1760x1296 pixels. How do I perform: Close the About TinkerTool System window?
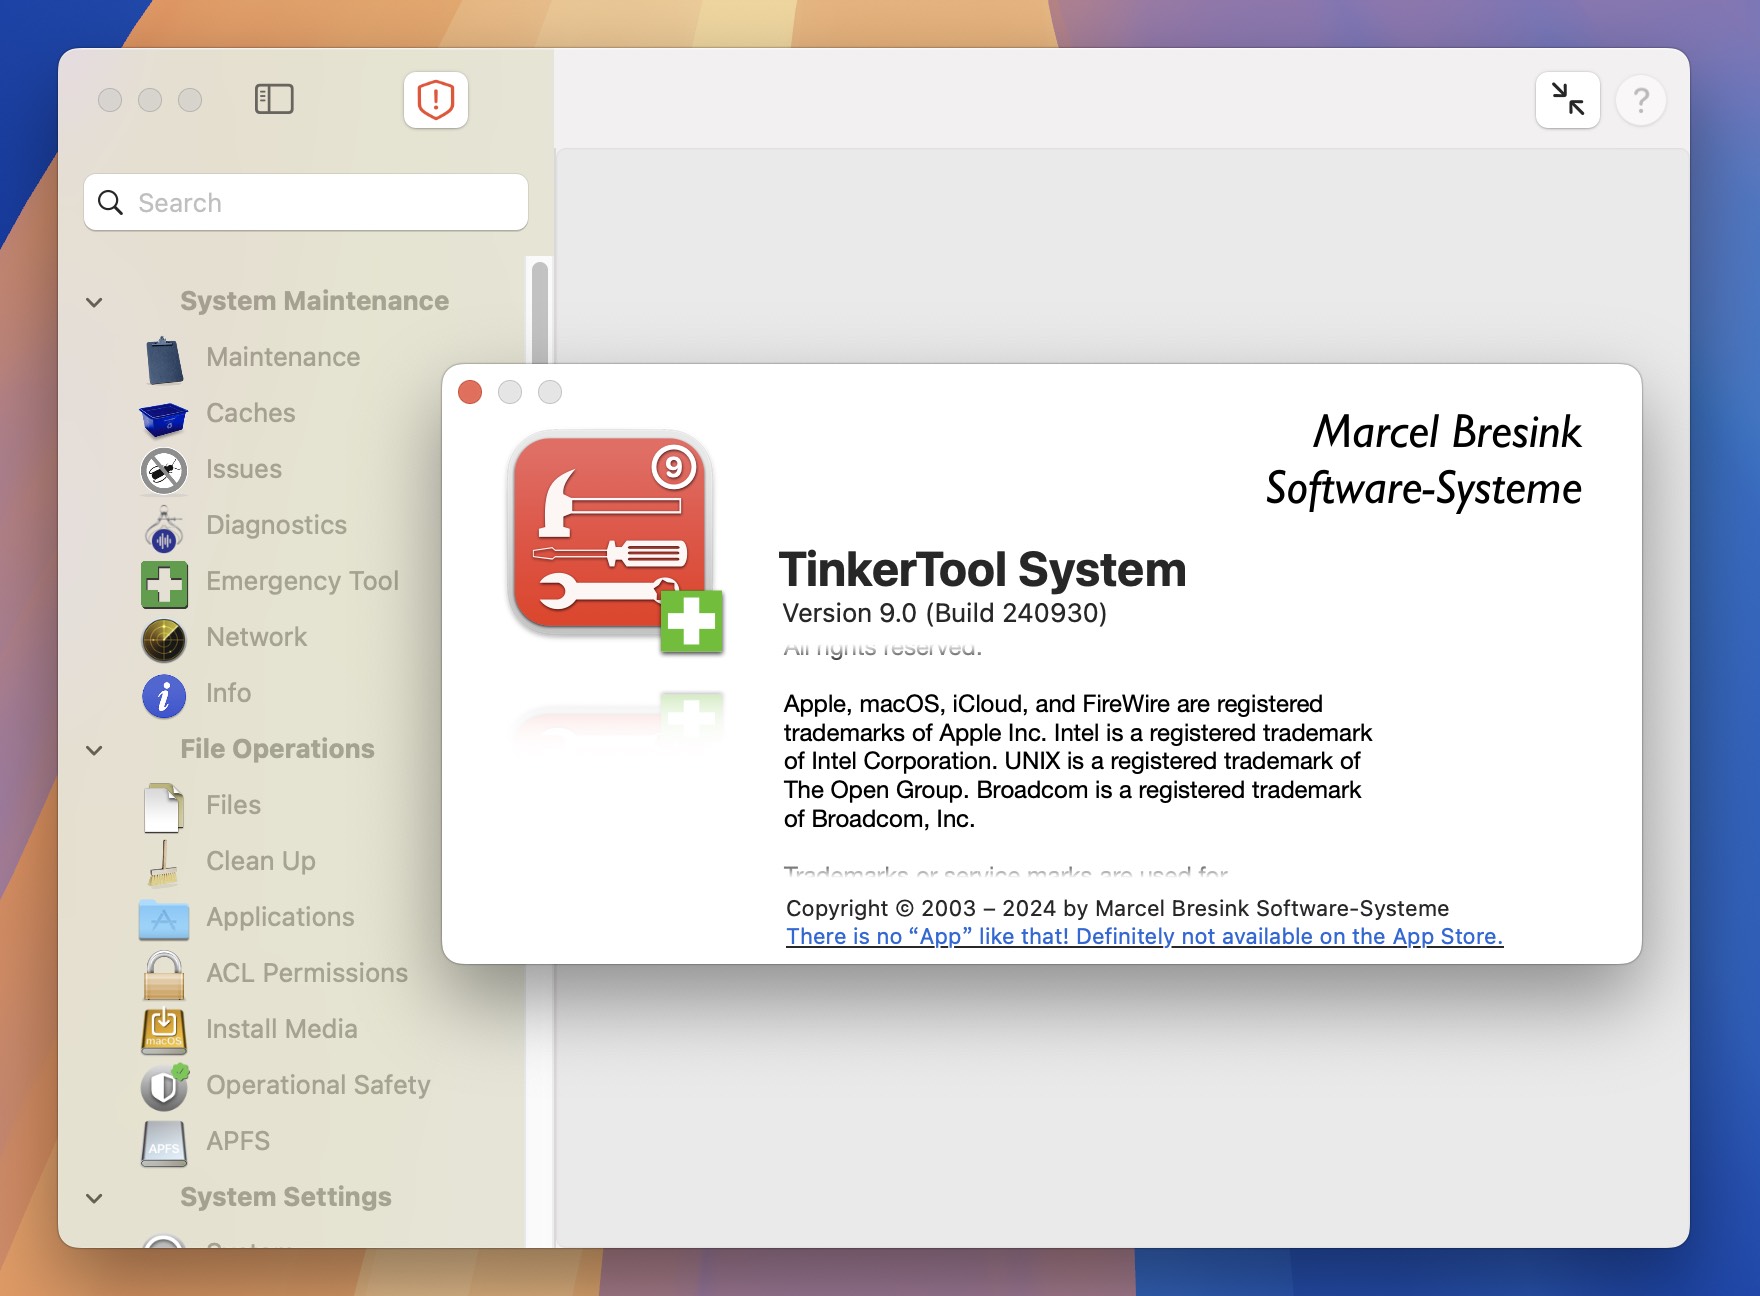coord(470,392)
